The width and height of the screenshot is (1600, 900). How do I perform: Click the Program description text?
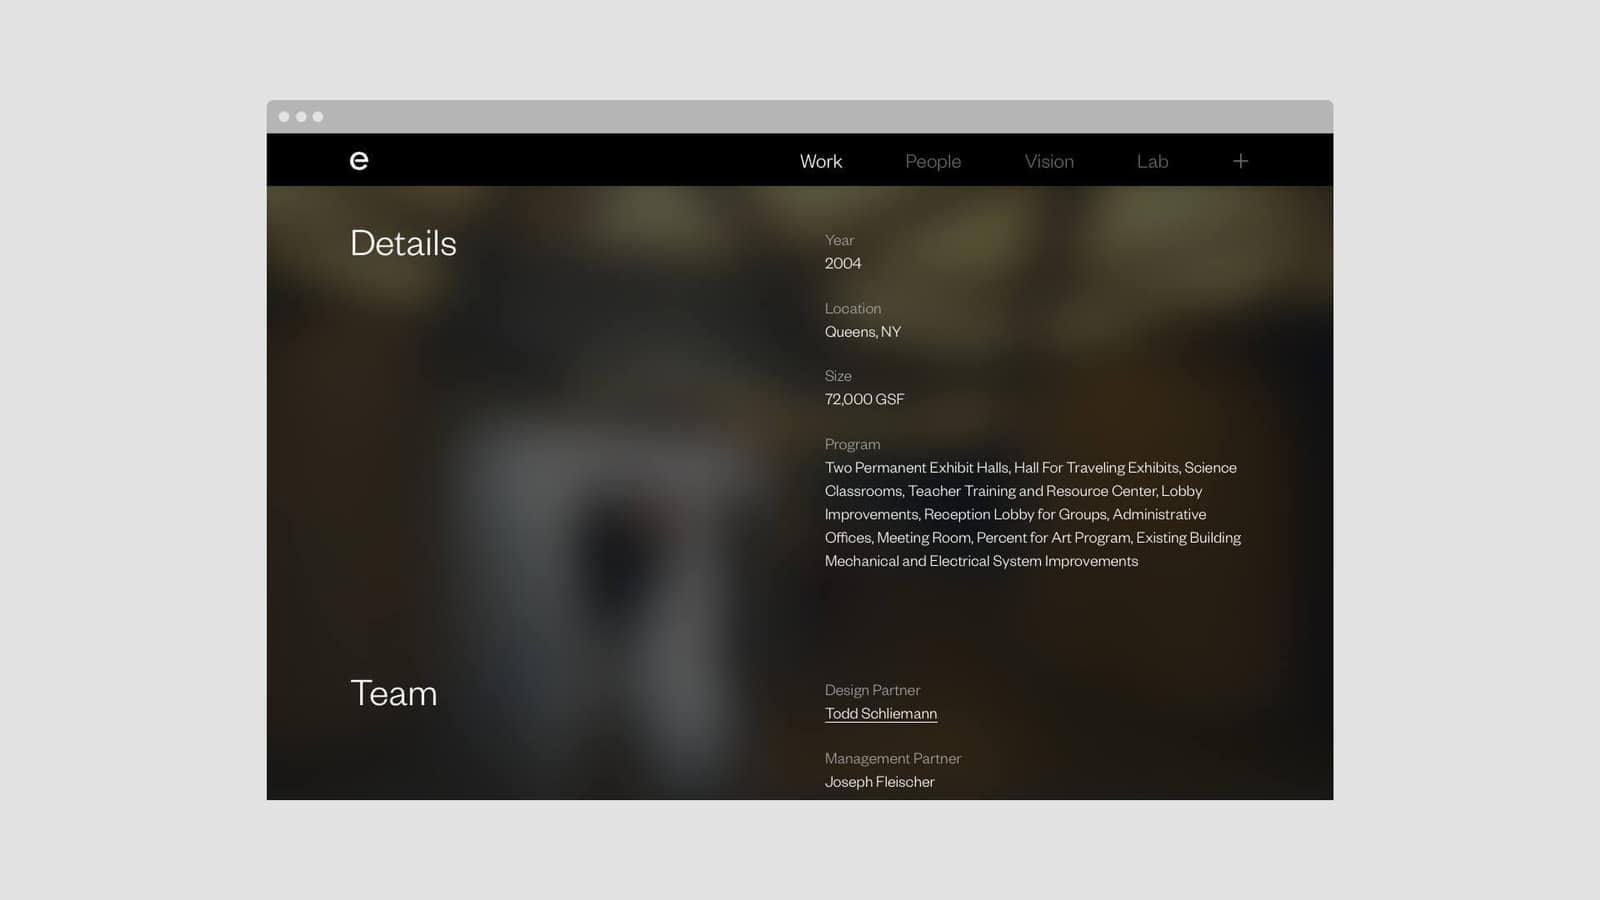1030,514
